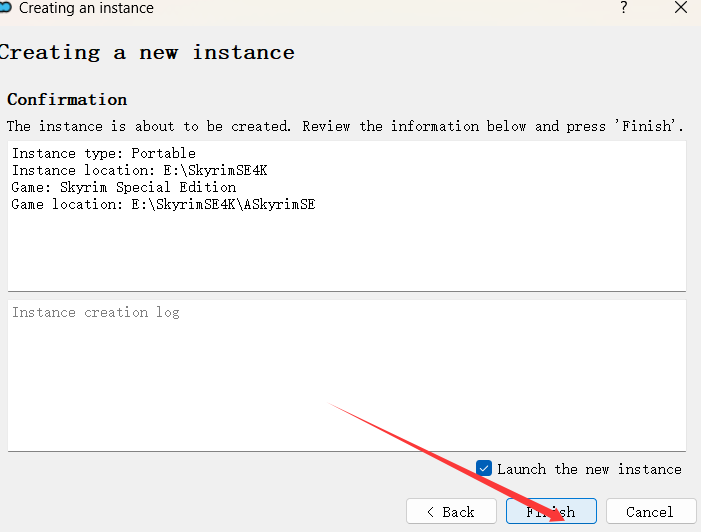Click the Mod Organizer icon in title bar
This screenshot has height=532, width=701.
point(5,8)
